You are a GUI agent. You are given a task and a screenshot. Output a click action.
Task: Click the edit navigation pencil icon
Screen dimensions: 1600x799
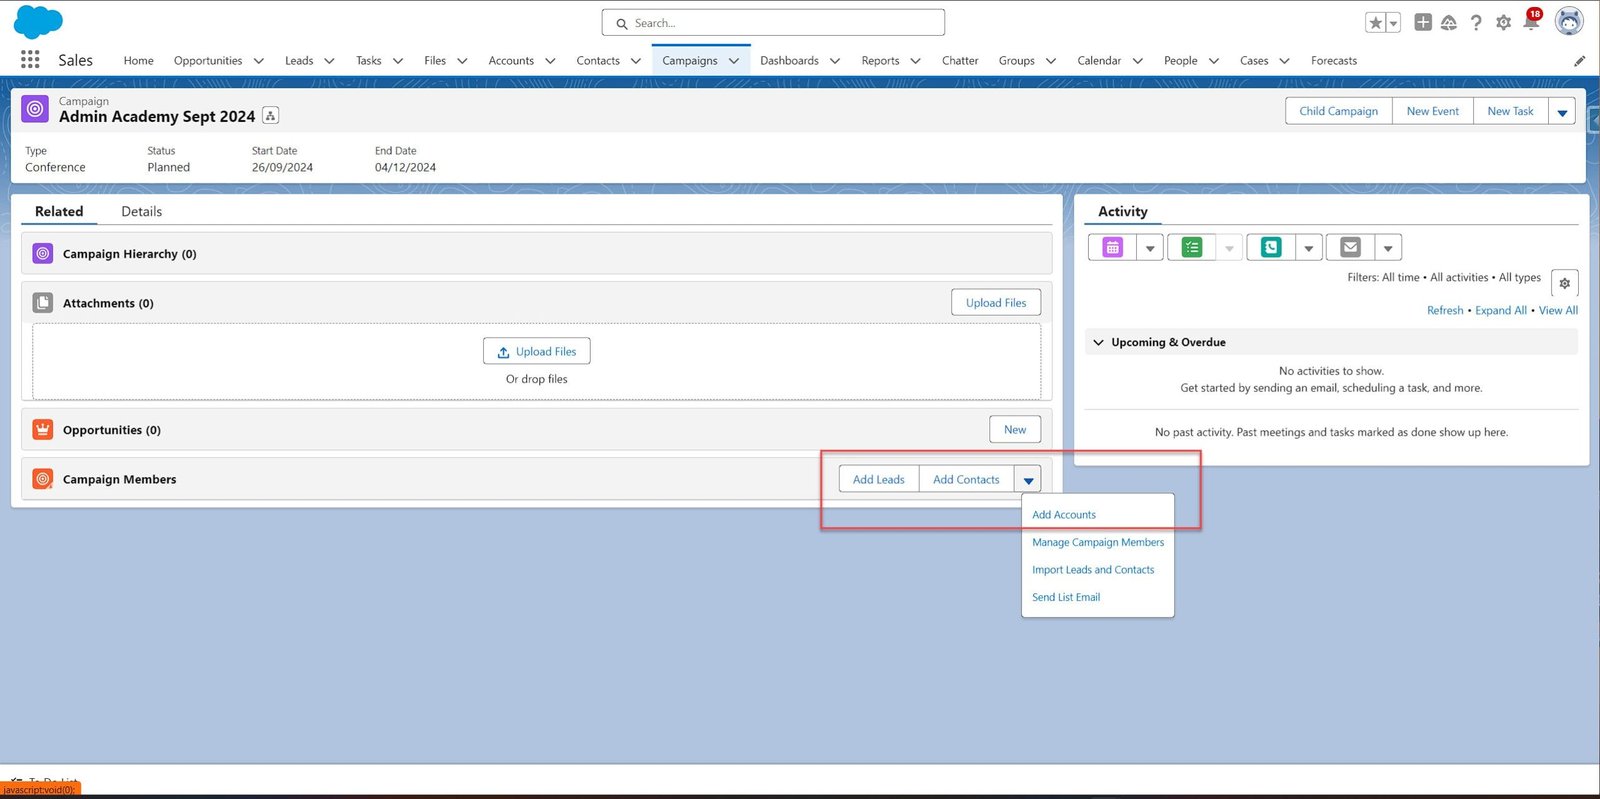pos(1579,61)
